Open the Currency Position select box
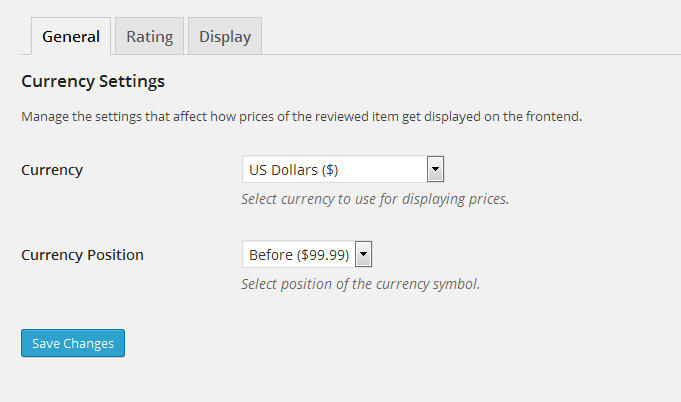 click(298, 254)
